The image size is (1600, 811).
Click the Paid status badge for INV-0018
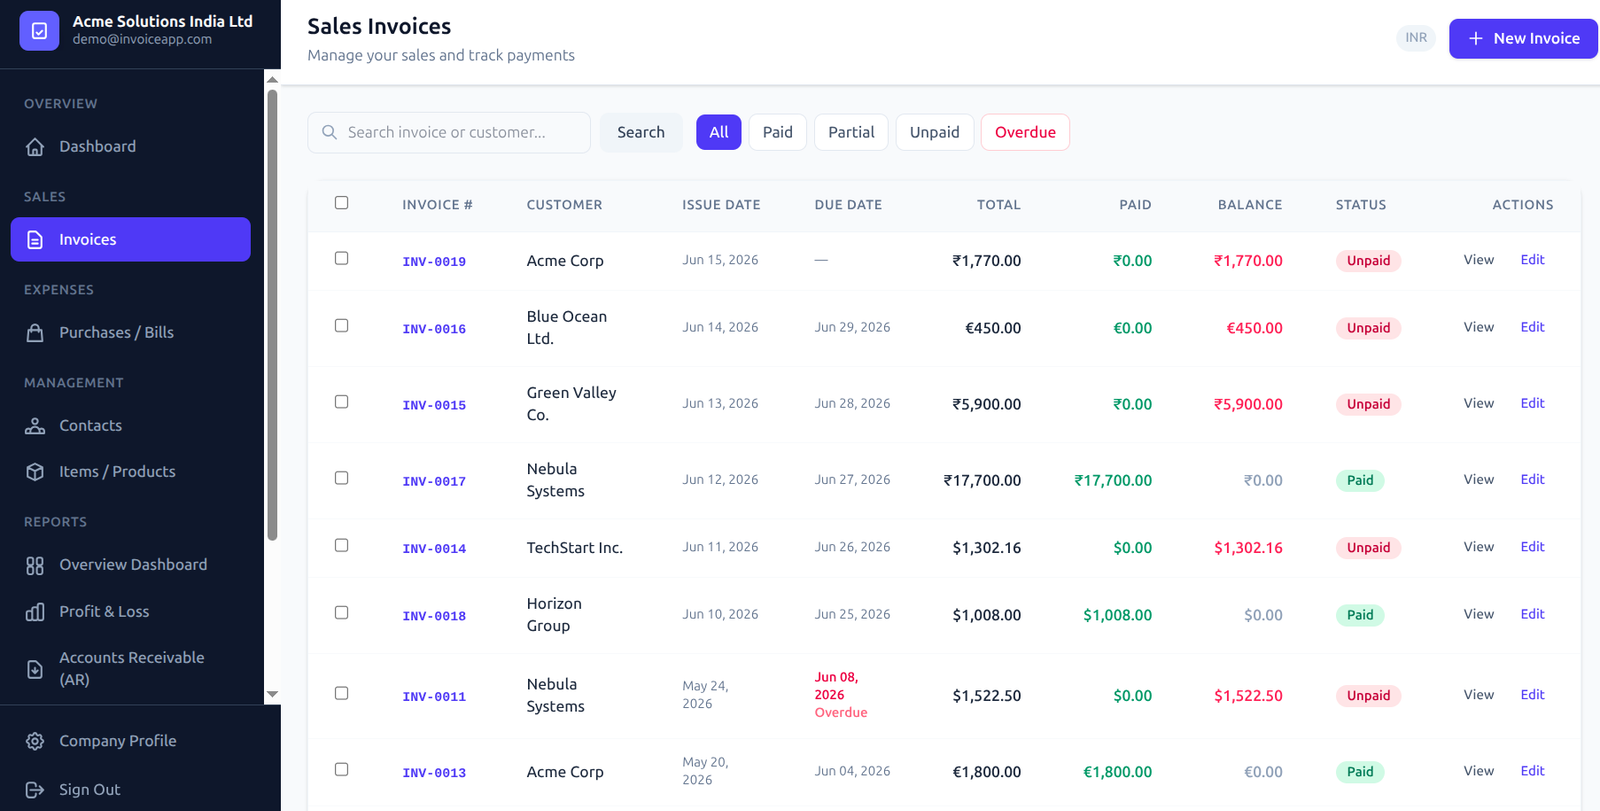pyautogui.click(x=1360, y=615)
